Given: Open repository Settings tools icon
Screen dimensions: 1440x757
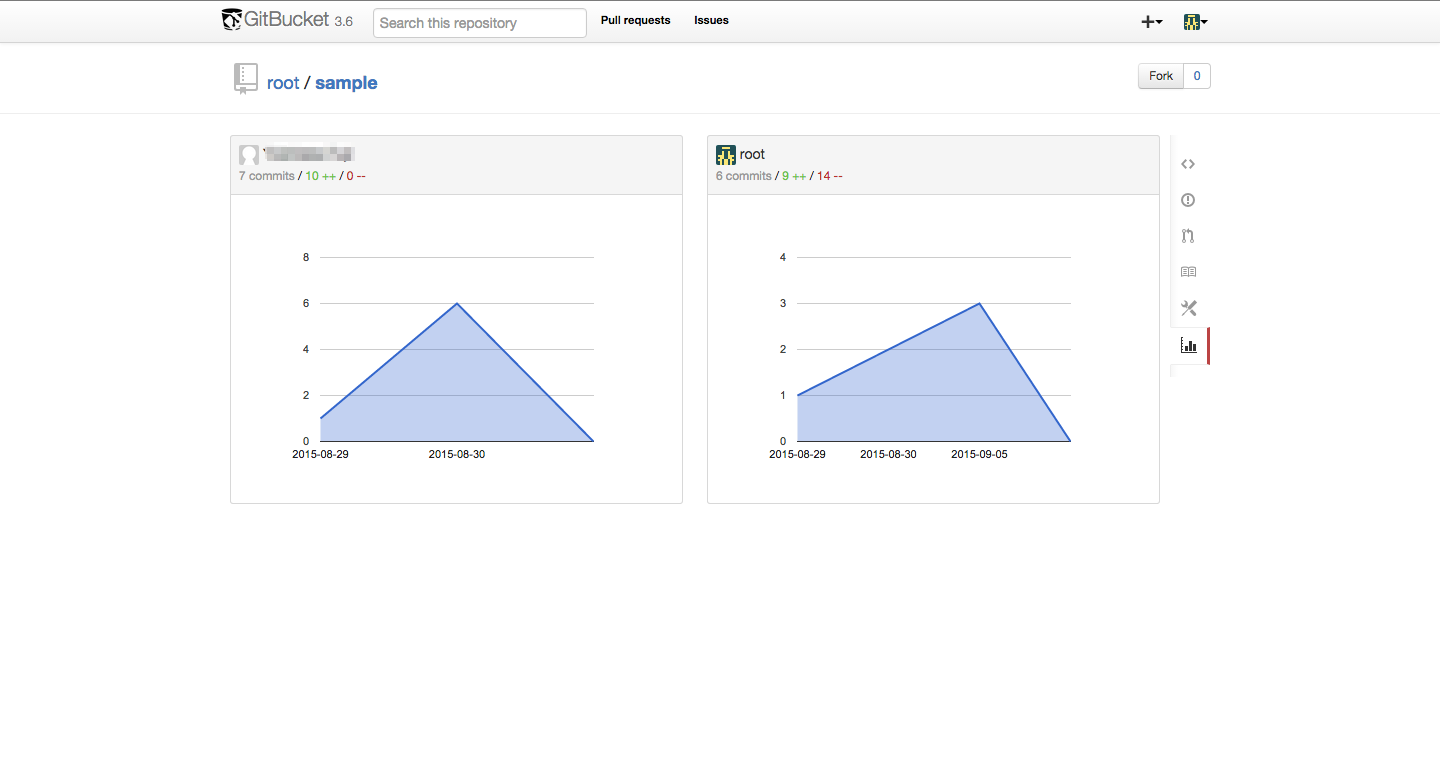Looking at the screenshot, I should click(1188, 308).
